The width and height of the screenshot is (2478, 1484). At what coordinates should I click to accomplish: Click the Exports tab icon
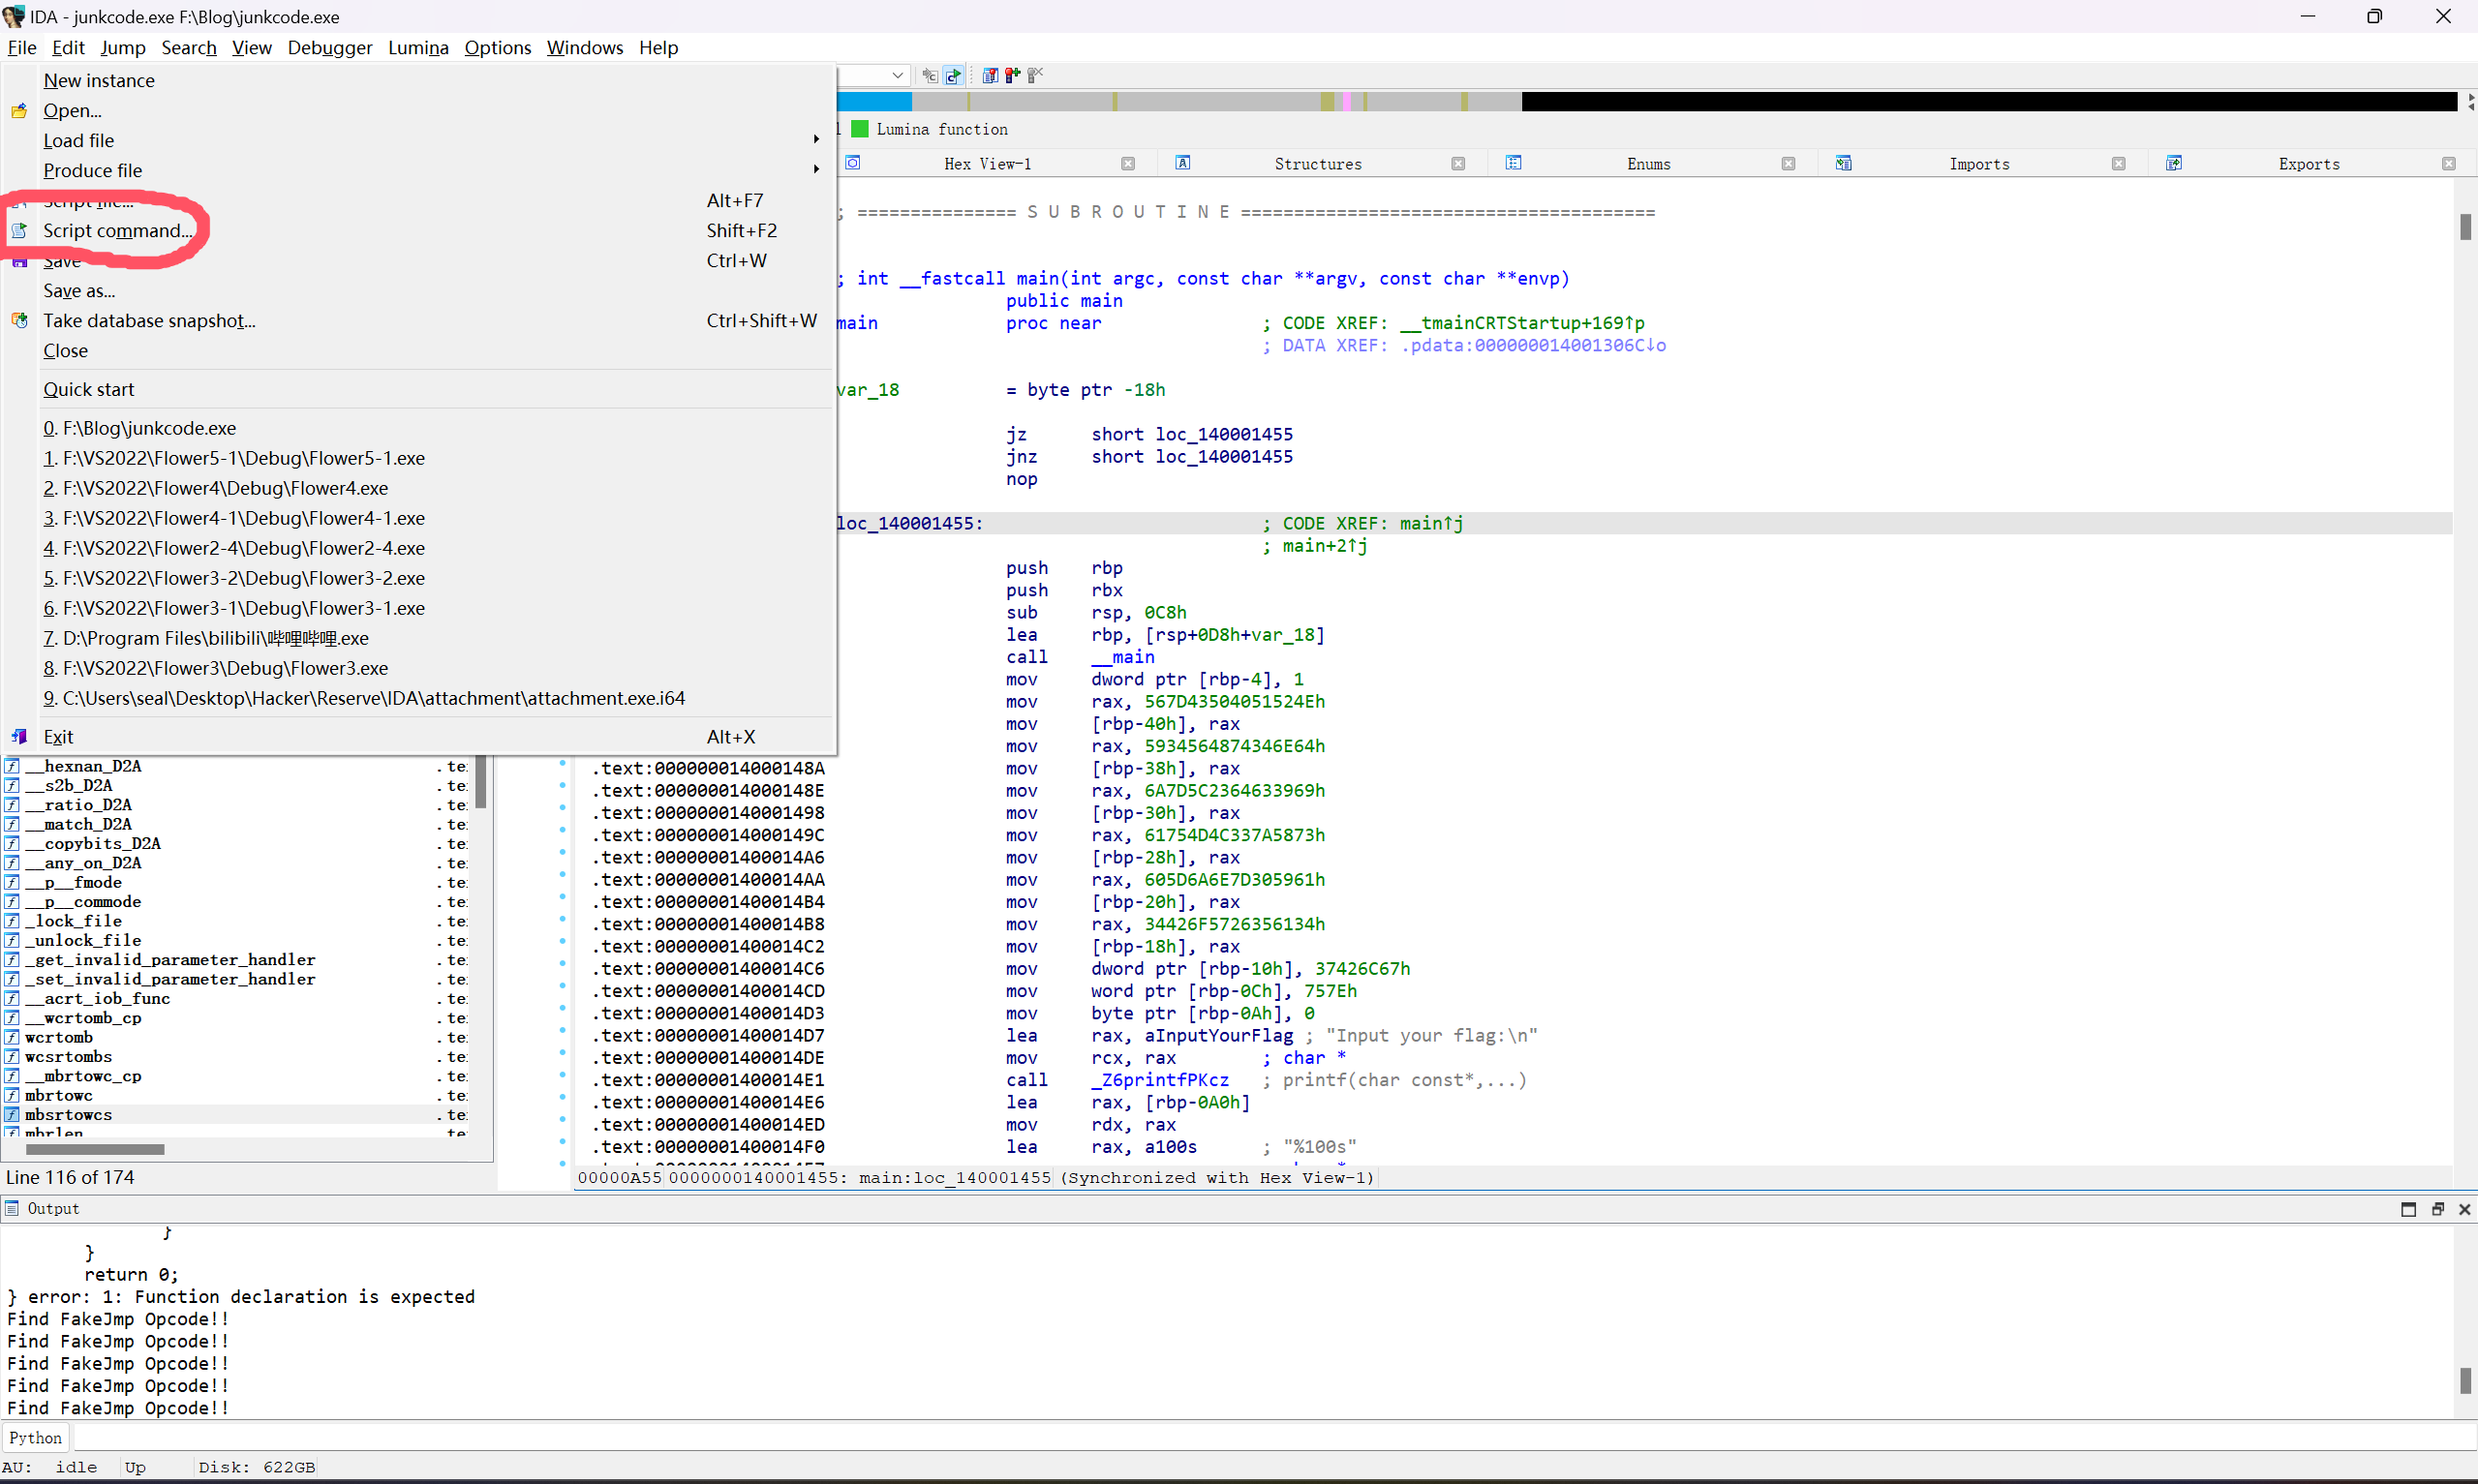[x=2174, y=163]
